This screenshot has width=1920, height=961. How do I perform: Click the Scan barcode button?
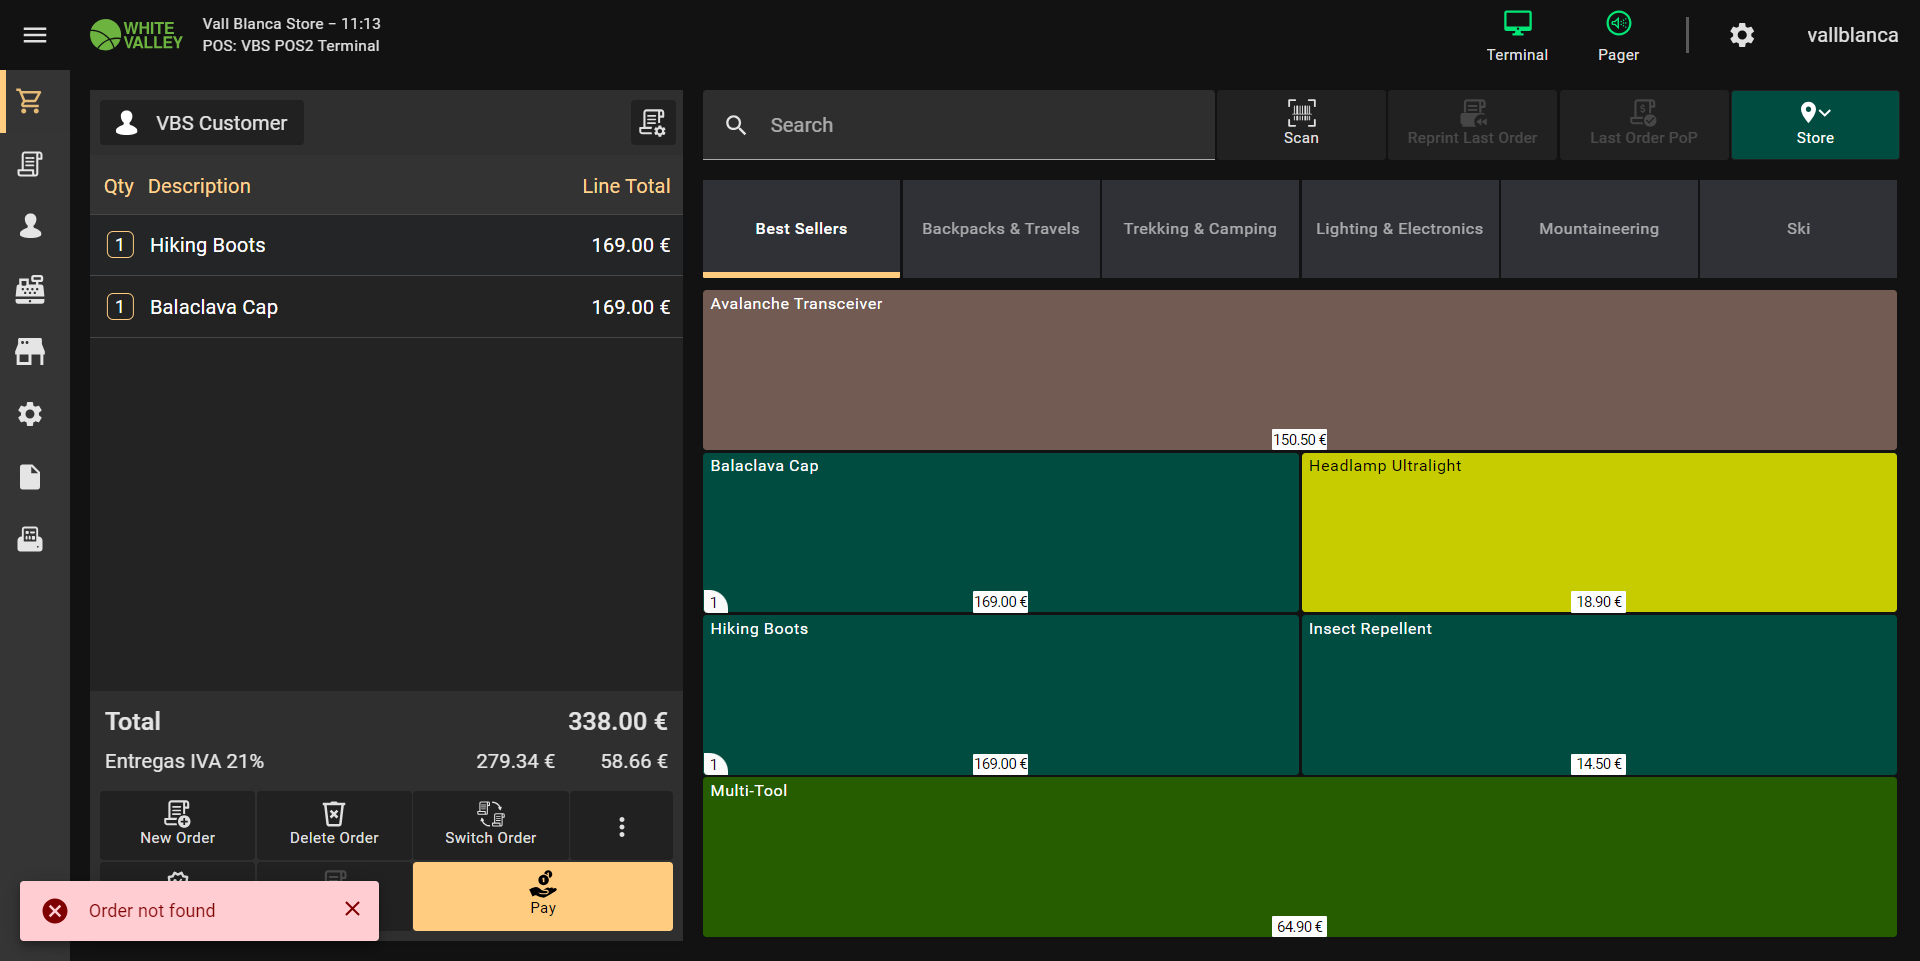[x=1300, y=124]
